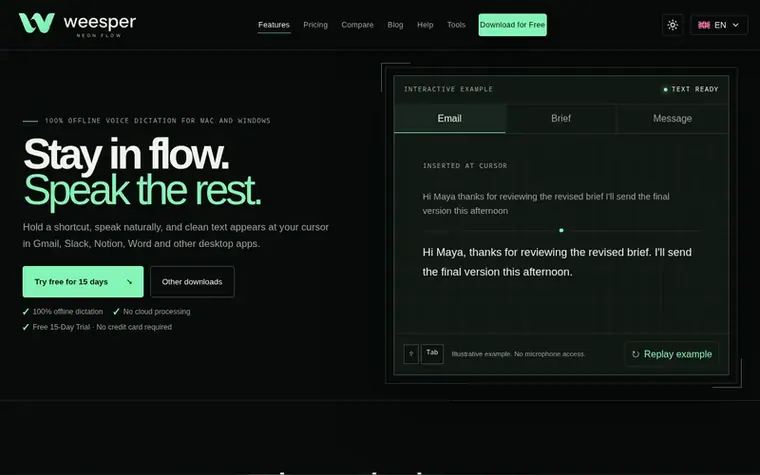Click the punctuated Hi Maya, thanks output text
Image resolution: width=760 pixels, height=475 pixels.
pyautogui.click(x=557, y=262)
